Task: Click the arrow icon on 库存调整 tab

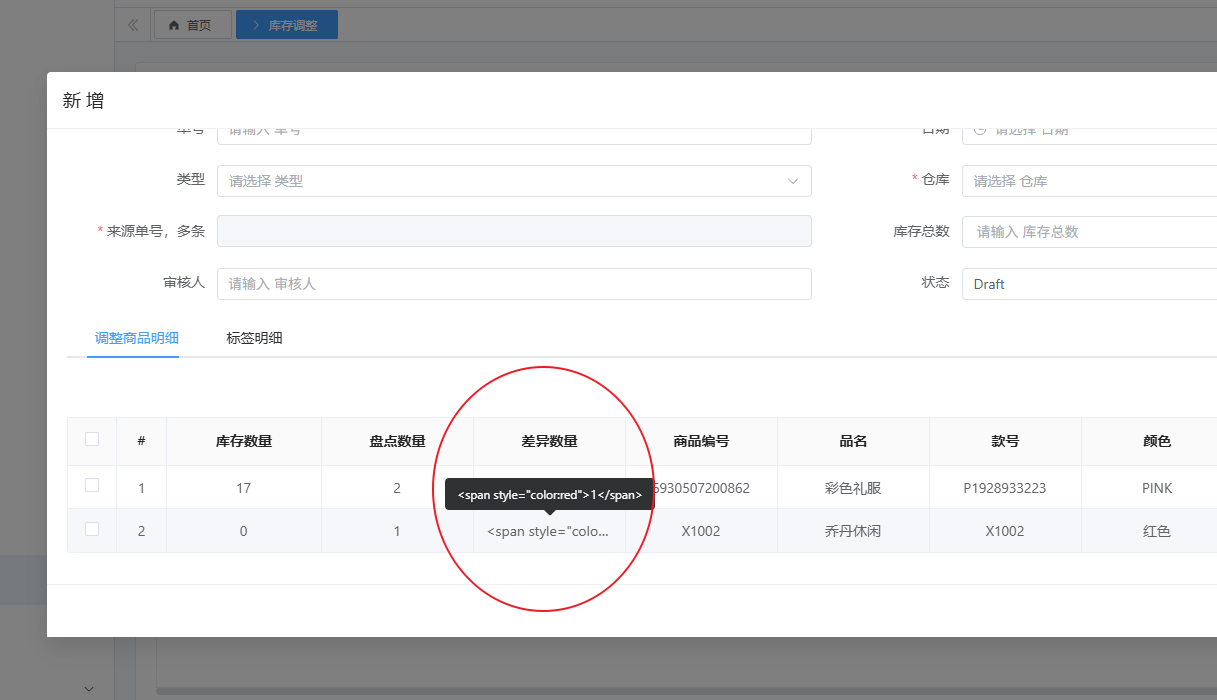Action: pos(256,25)
